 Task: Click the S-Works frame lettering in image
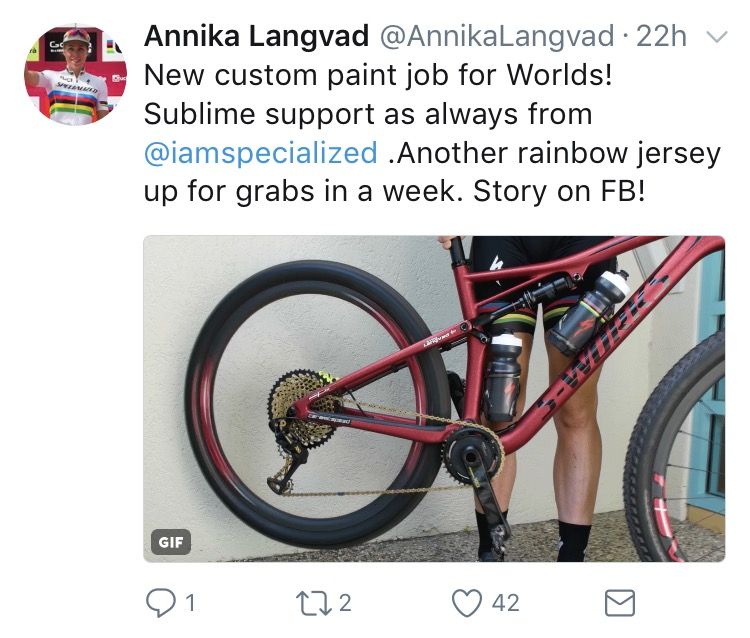[x=604, y=342]
